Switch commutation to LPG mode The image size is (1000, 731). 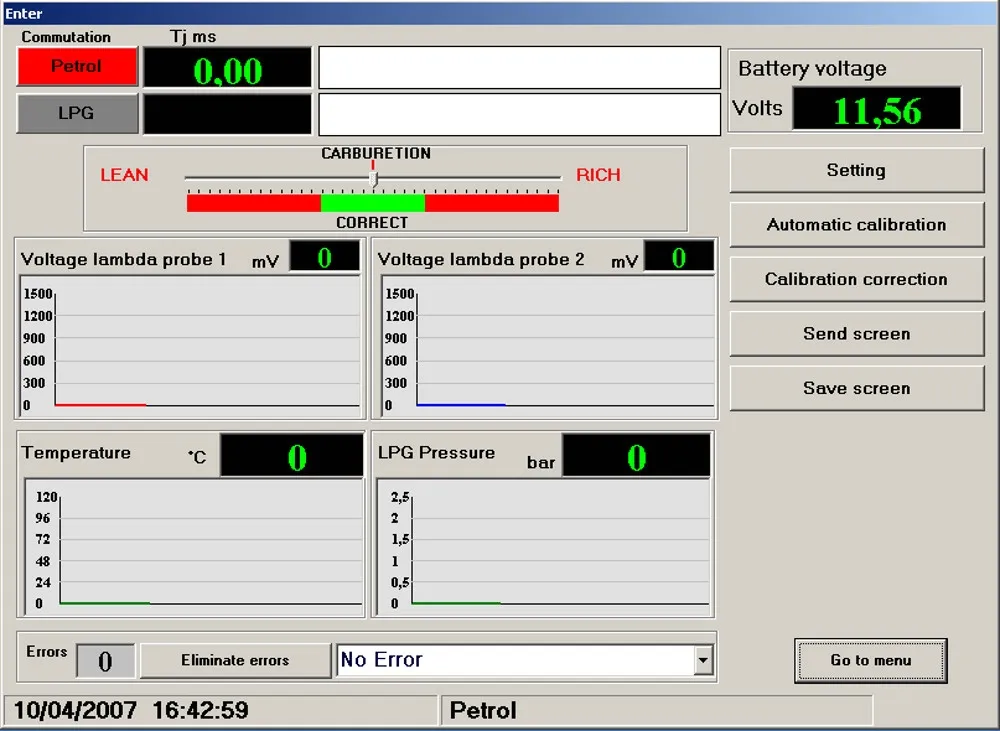(x=77, y=114)
